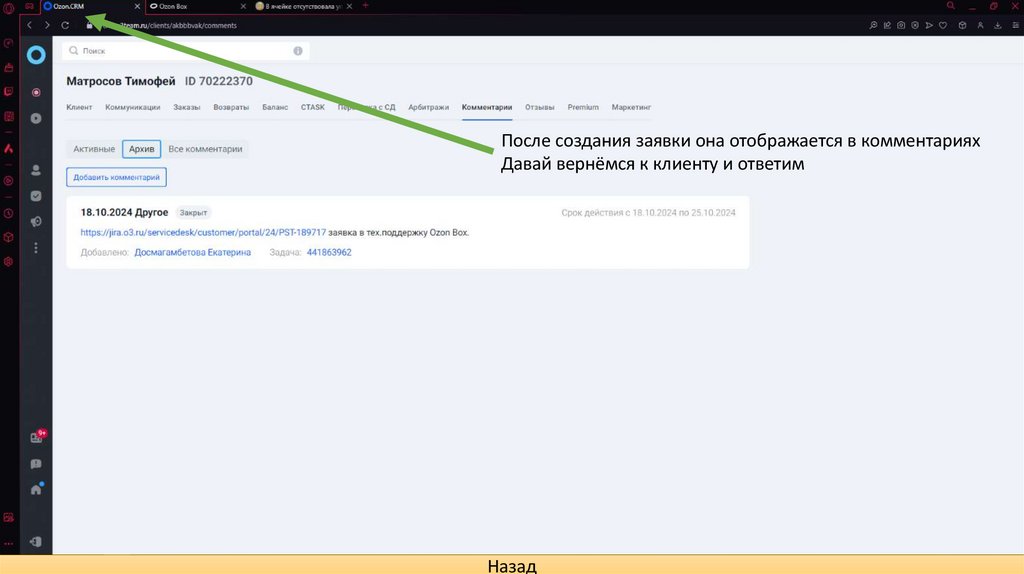Image resolution: width=1024 pixels, height=574 pixels.
Task: Click the Ozon CRM logo in sidebar
Action: pos(36,55)
